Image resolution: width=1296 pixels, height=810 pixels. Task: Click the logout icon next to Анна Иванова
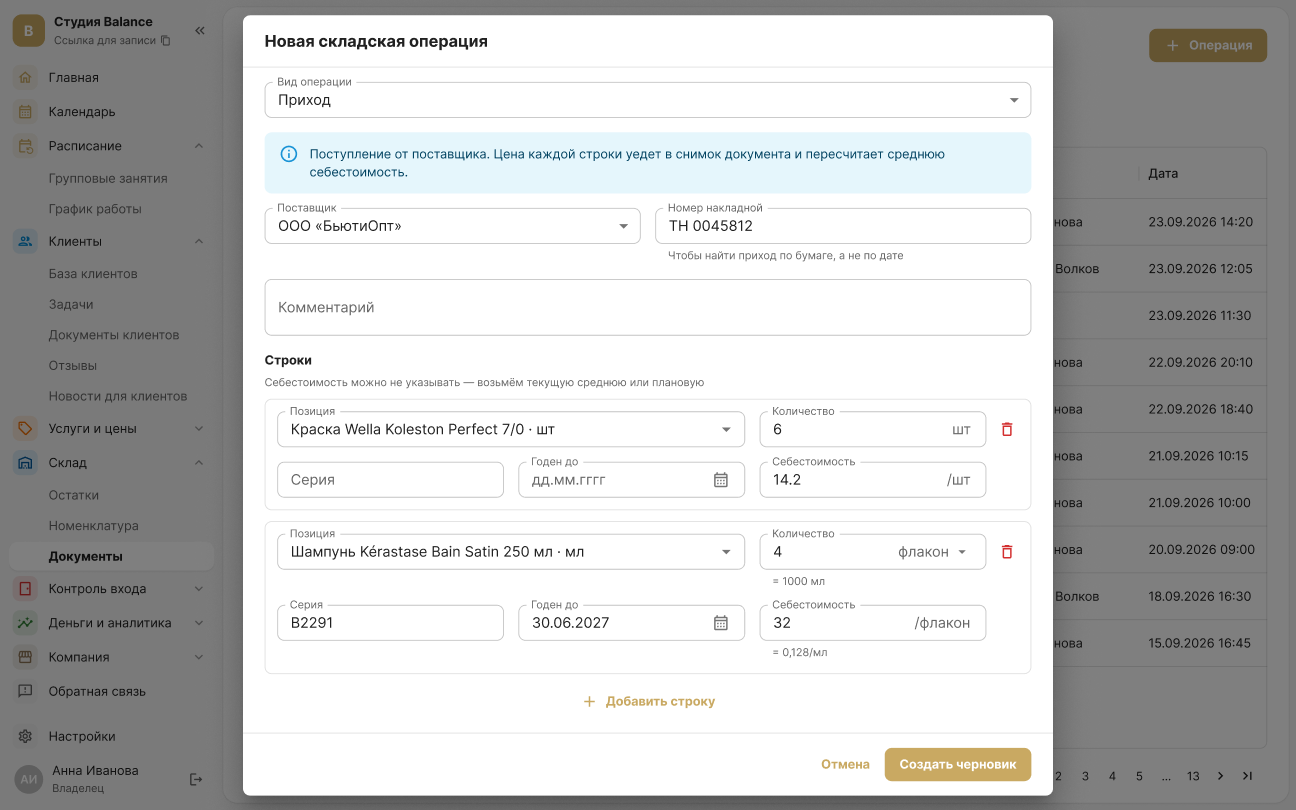click(x=196, y=779)
